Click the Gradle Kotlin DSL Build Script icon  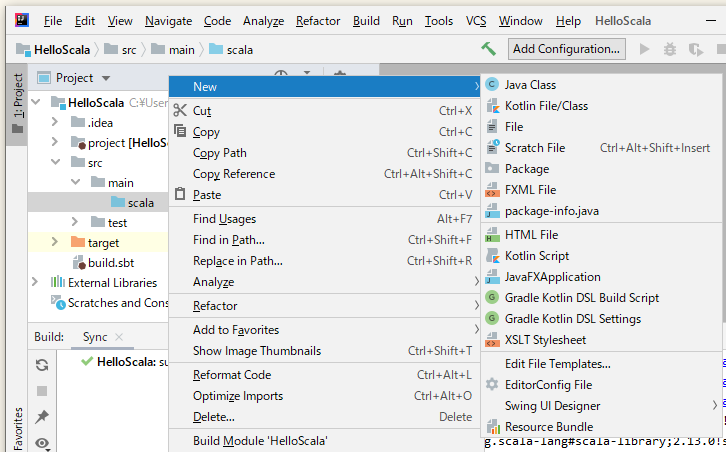(492, 297)
